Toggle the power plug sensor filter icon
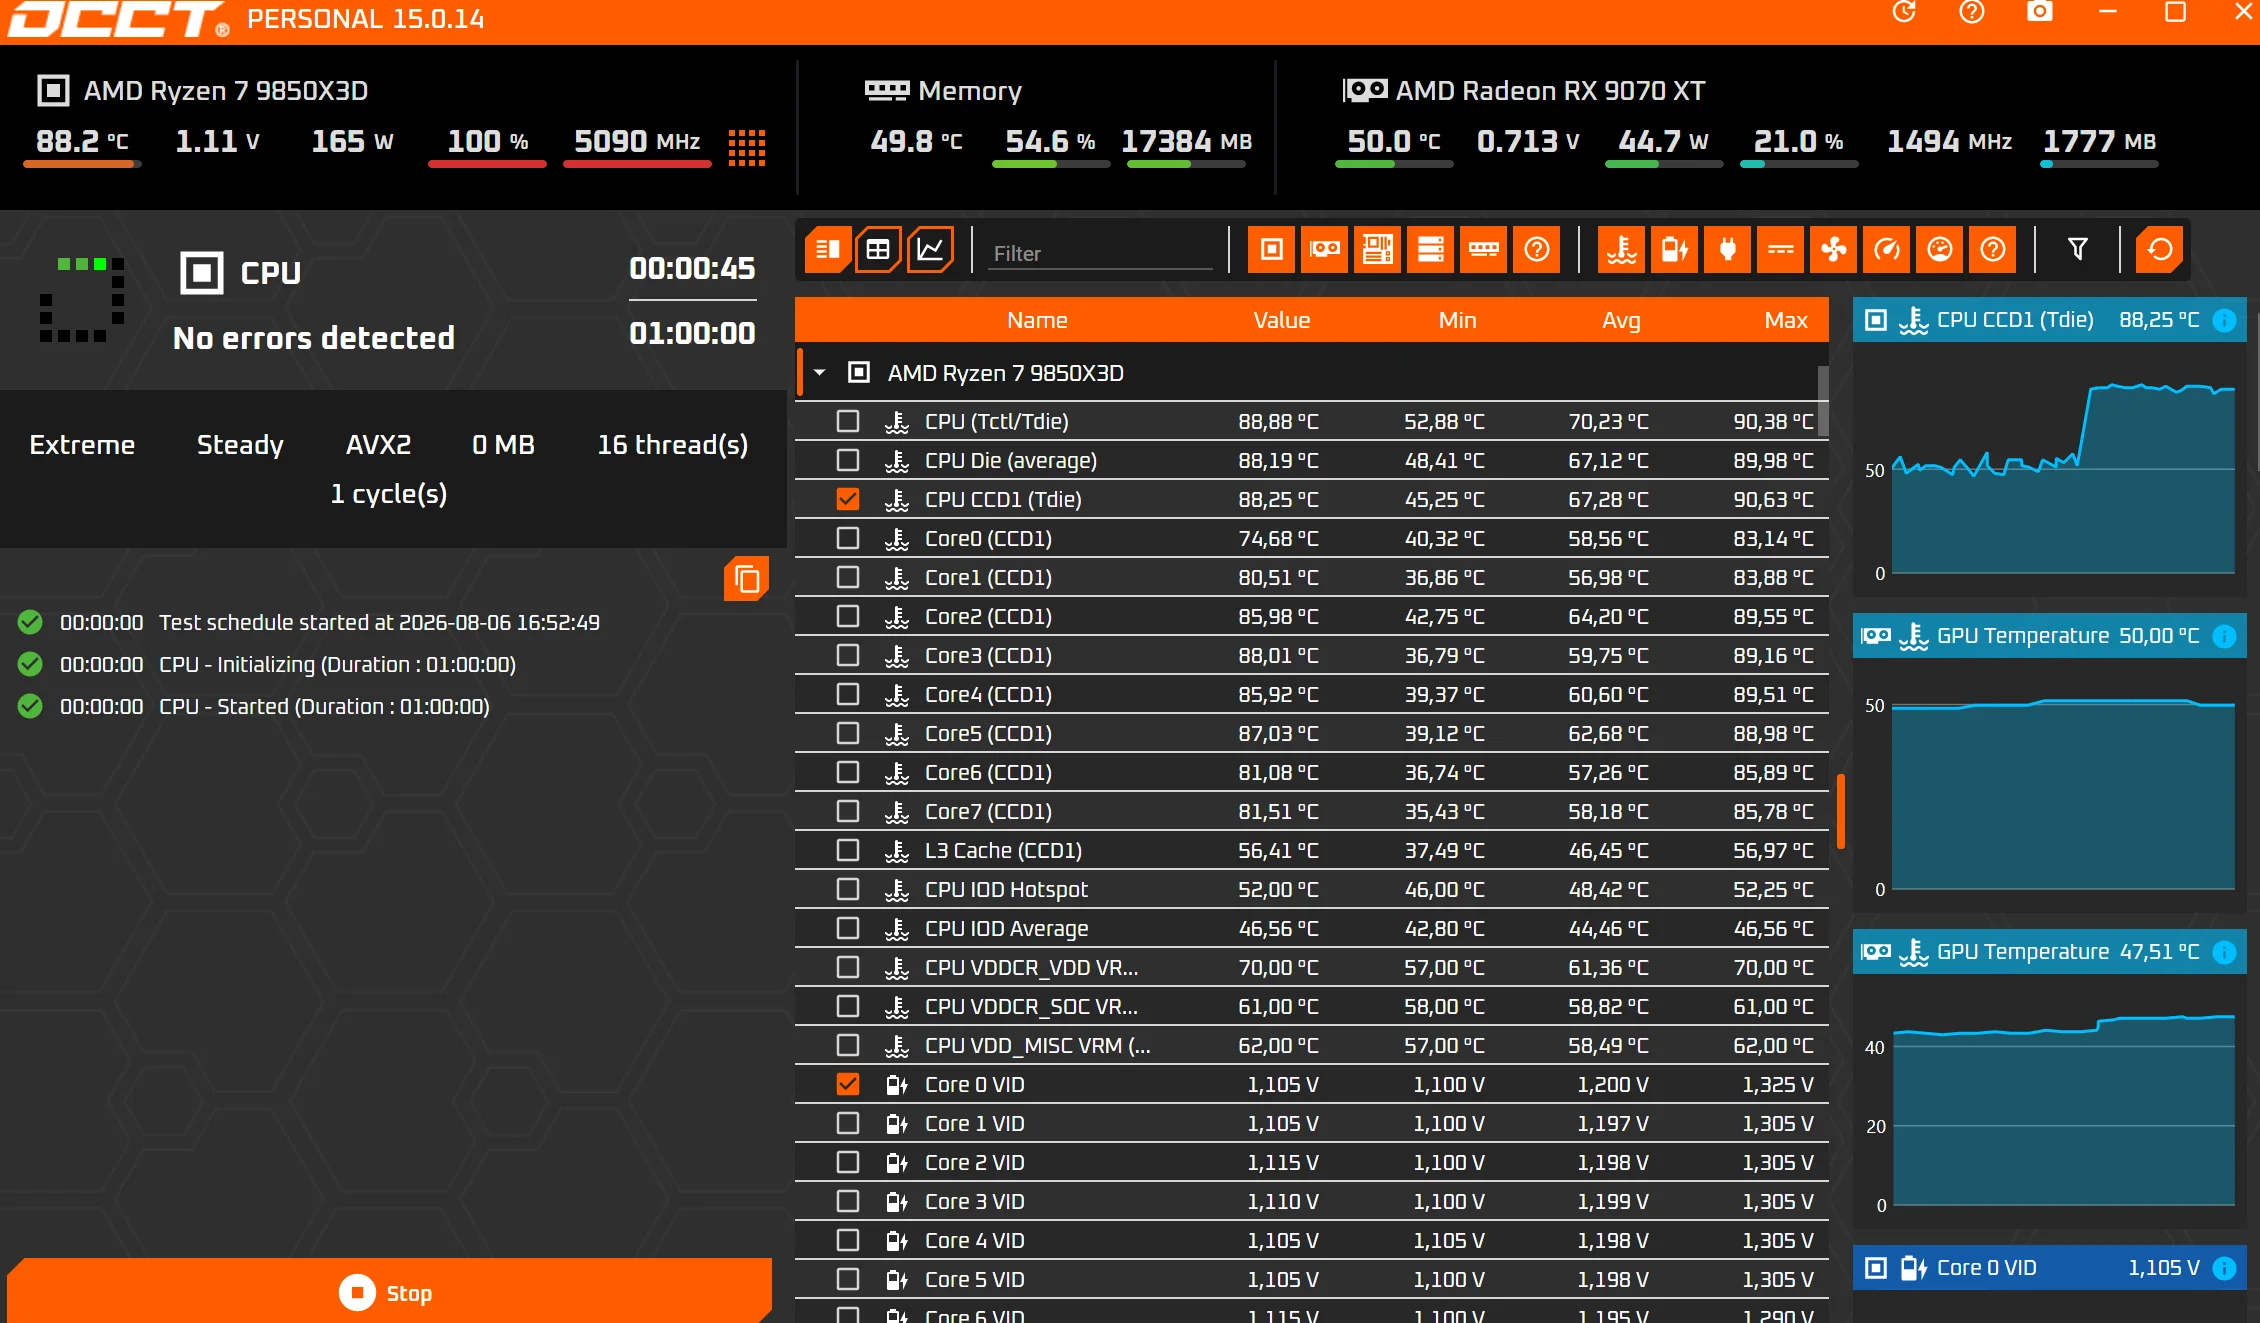The width and height of the screenshot is (2260, 1323). [1728, 250]
